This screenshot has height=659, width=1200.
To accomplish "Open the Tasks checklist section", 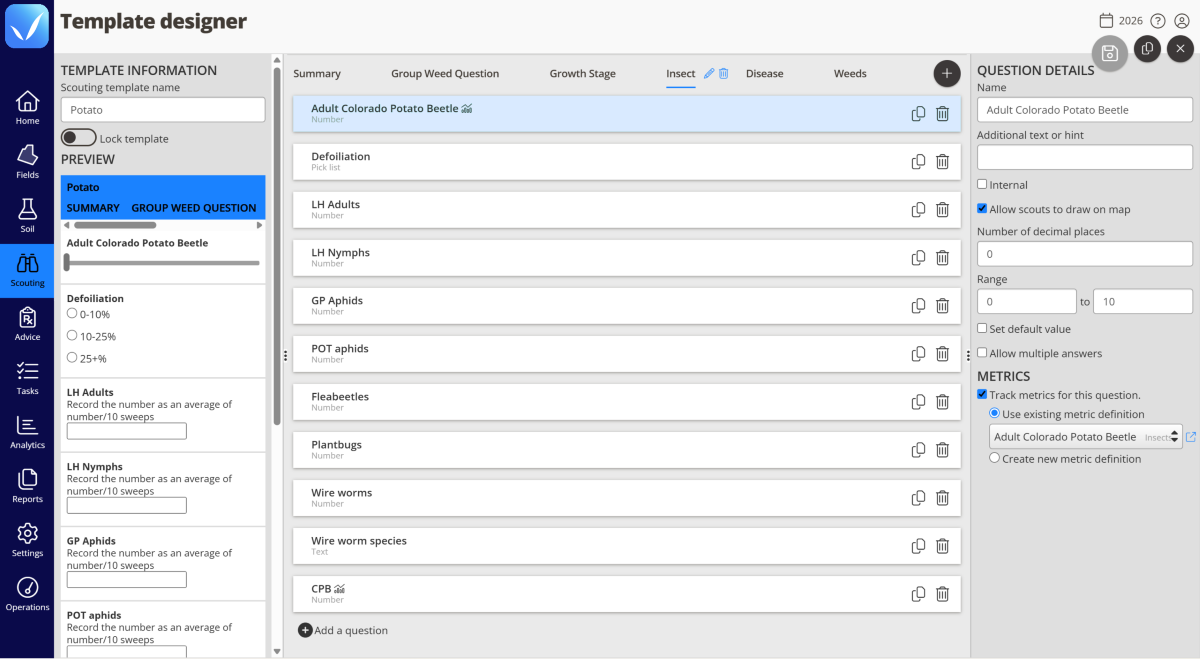I will coord(27,378).
